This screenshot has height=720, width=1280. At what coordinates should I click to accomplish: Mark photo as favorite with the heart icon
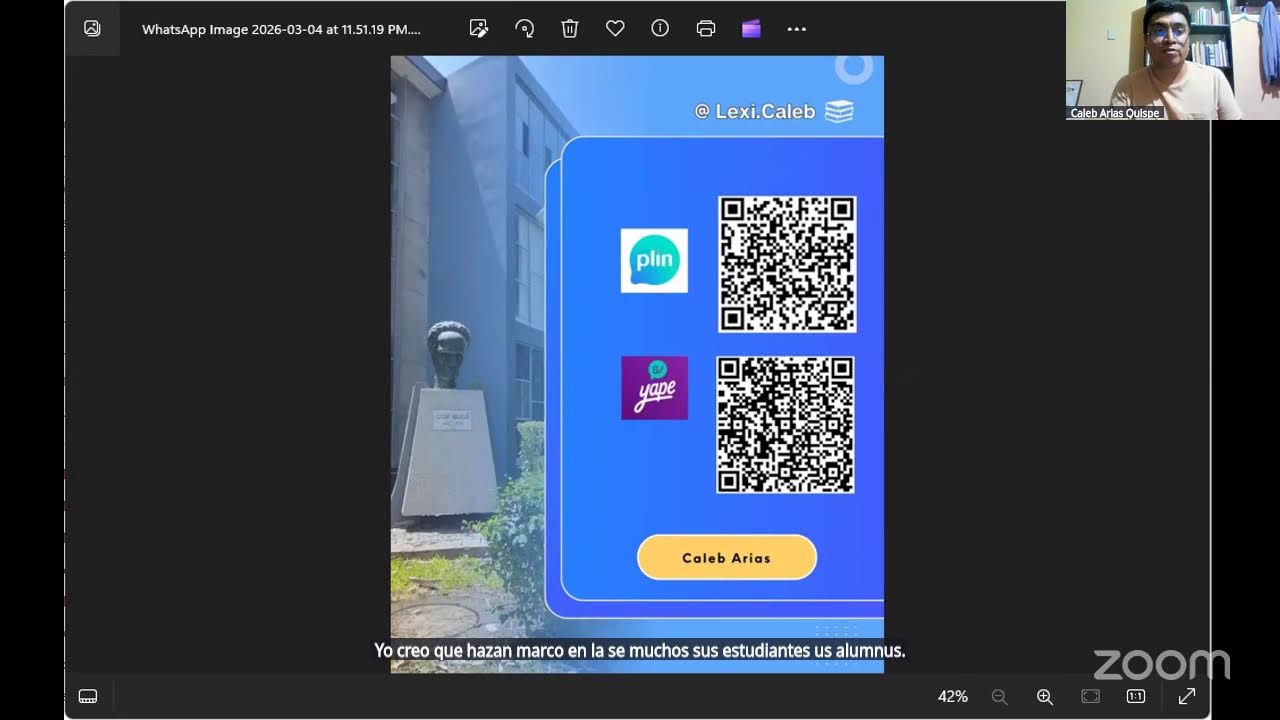click(615, 29)
